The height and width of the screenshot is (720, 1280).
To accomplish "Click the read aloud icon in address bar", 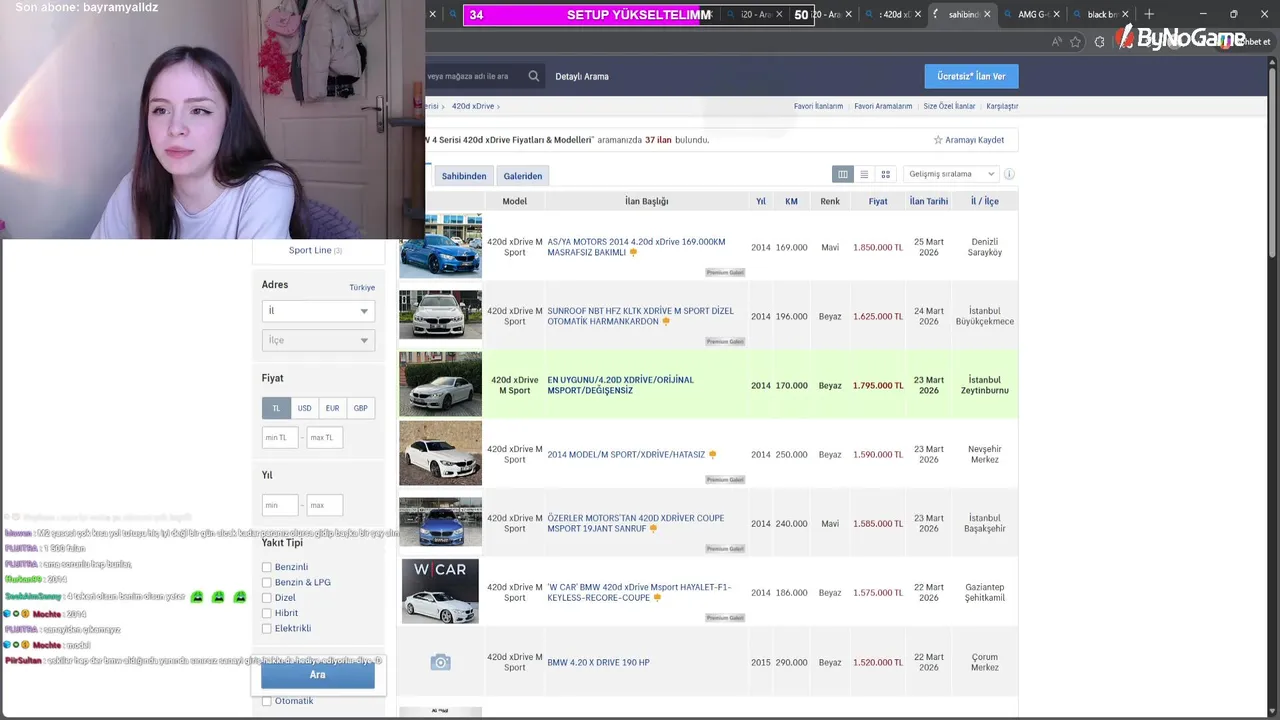I will [x=1057, y=42].
